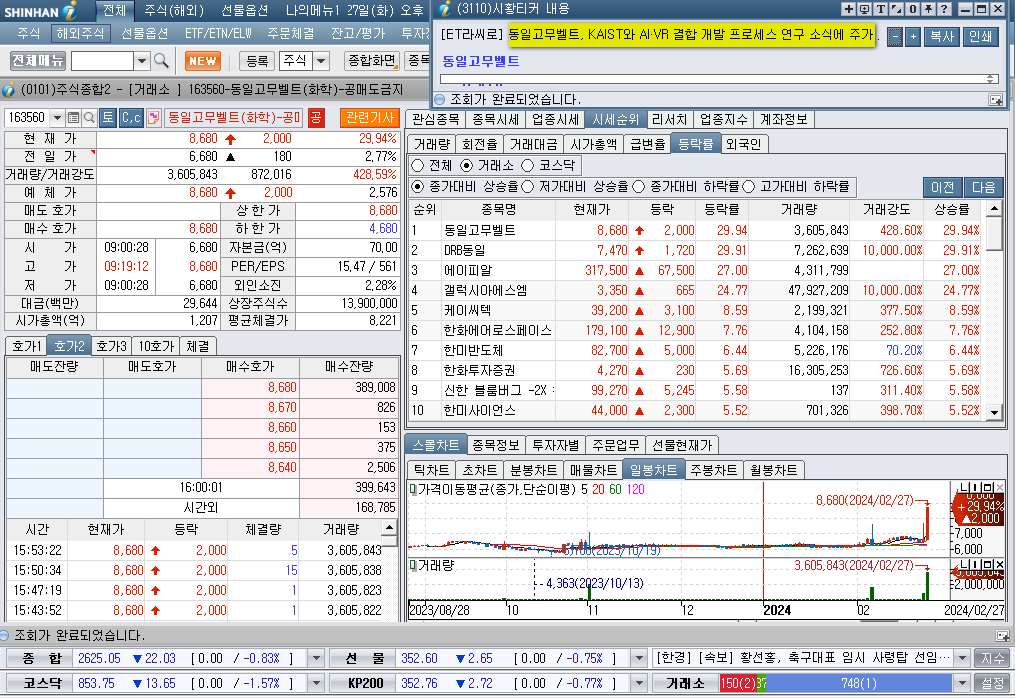Click the screen capture icon in ticker status bar
1015x698 pixels.
coord(996,100)
